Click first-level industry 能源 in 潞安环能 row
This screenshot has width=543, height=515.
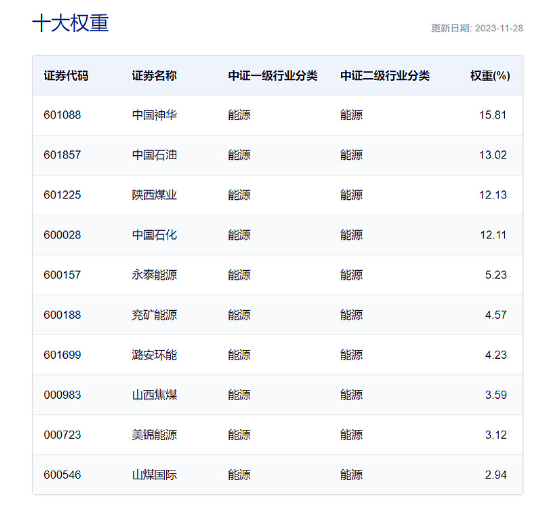tap(239, 355)
